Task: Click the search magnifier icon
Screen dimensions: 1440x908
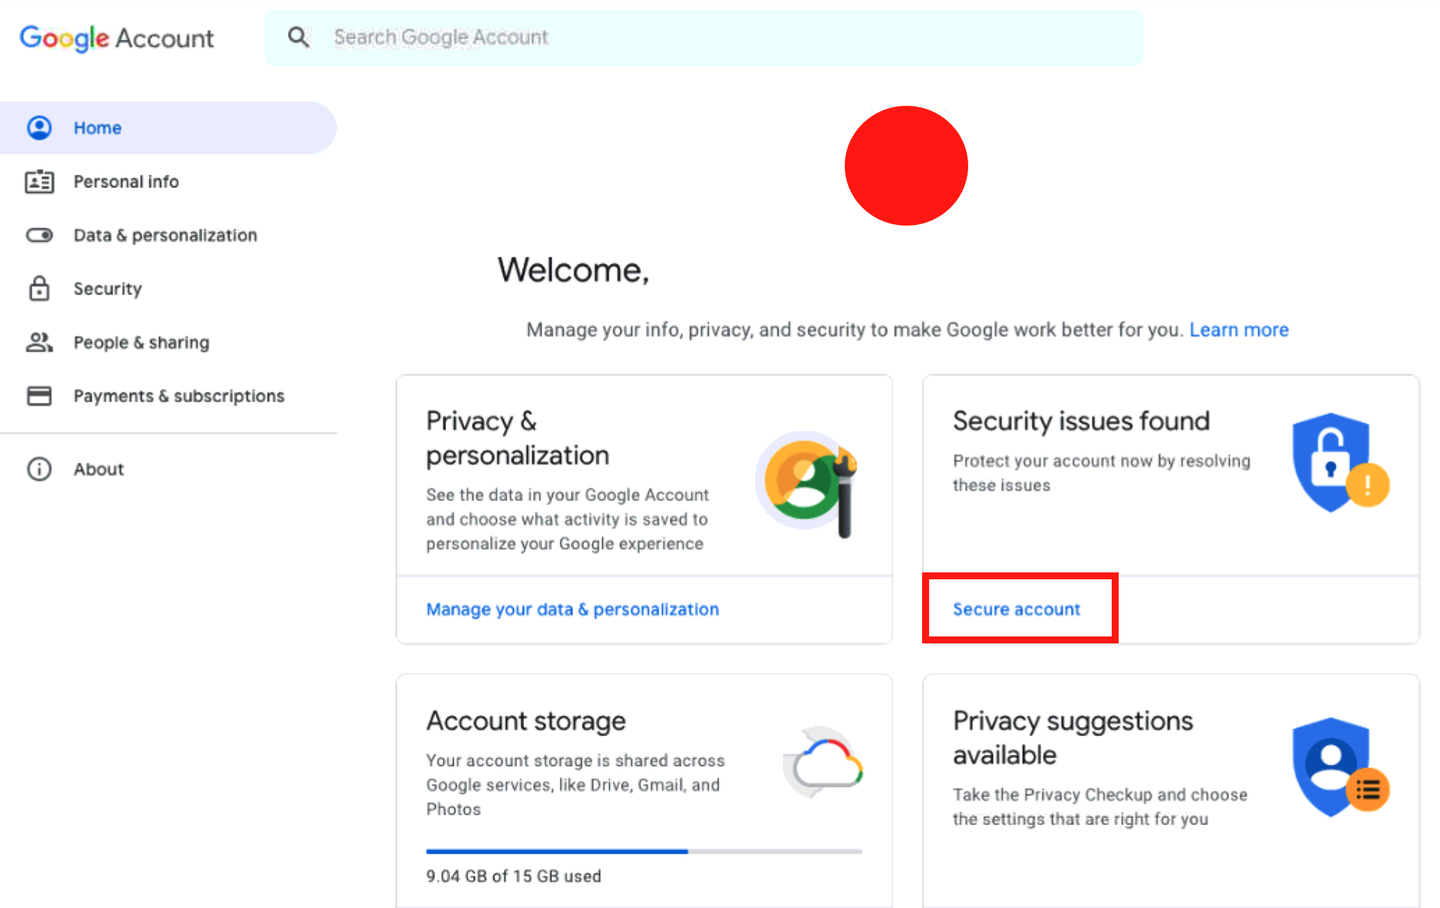Action: 298,37
